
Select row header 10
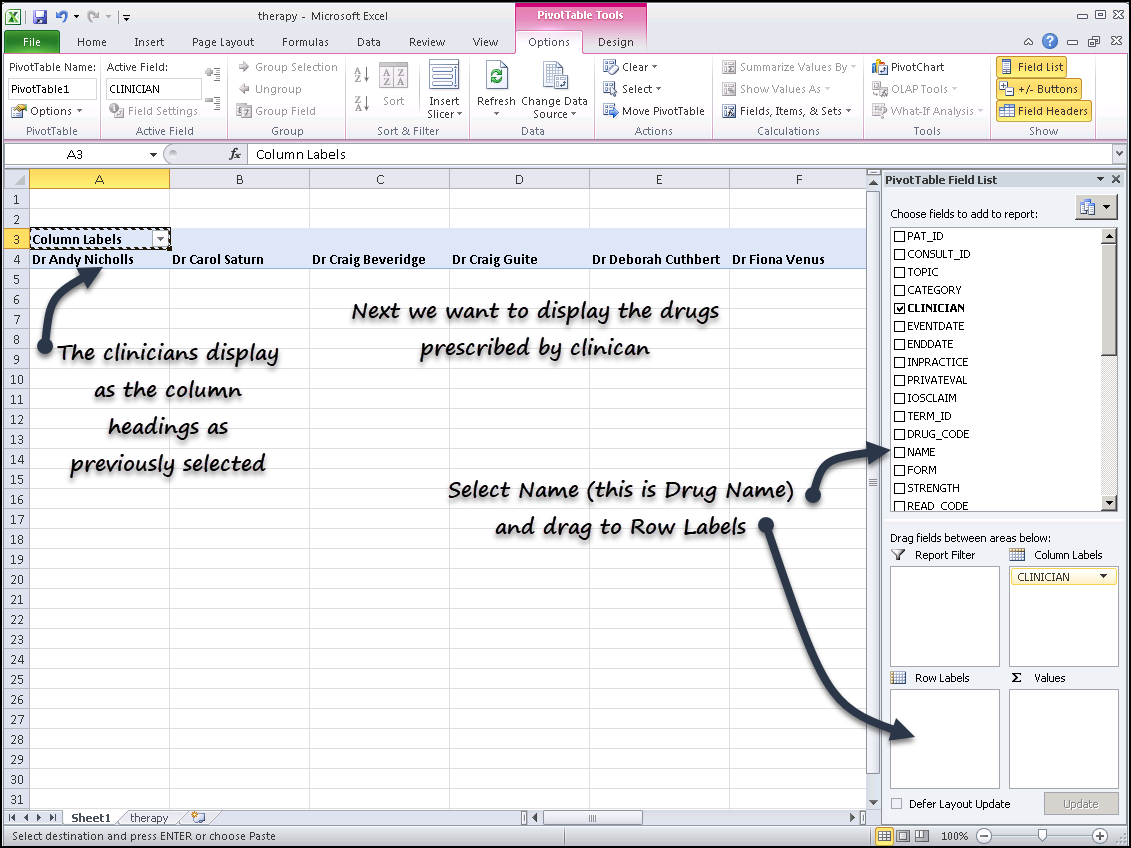[x=16, y=379]
